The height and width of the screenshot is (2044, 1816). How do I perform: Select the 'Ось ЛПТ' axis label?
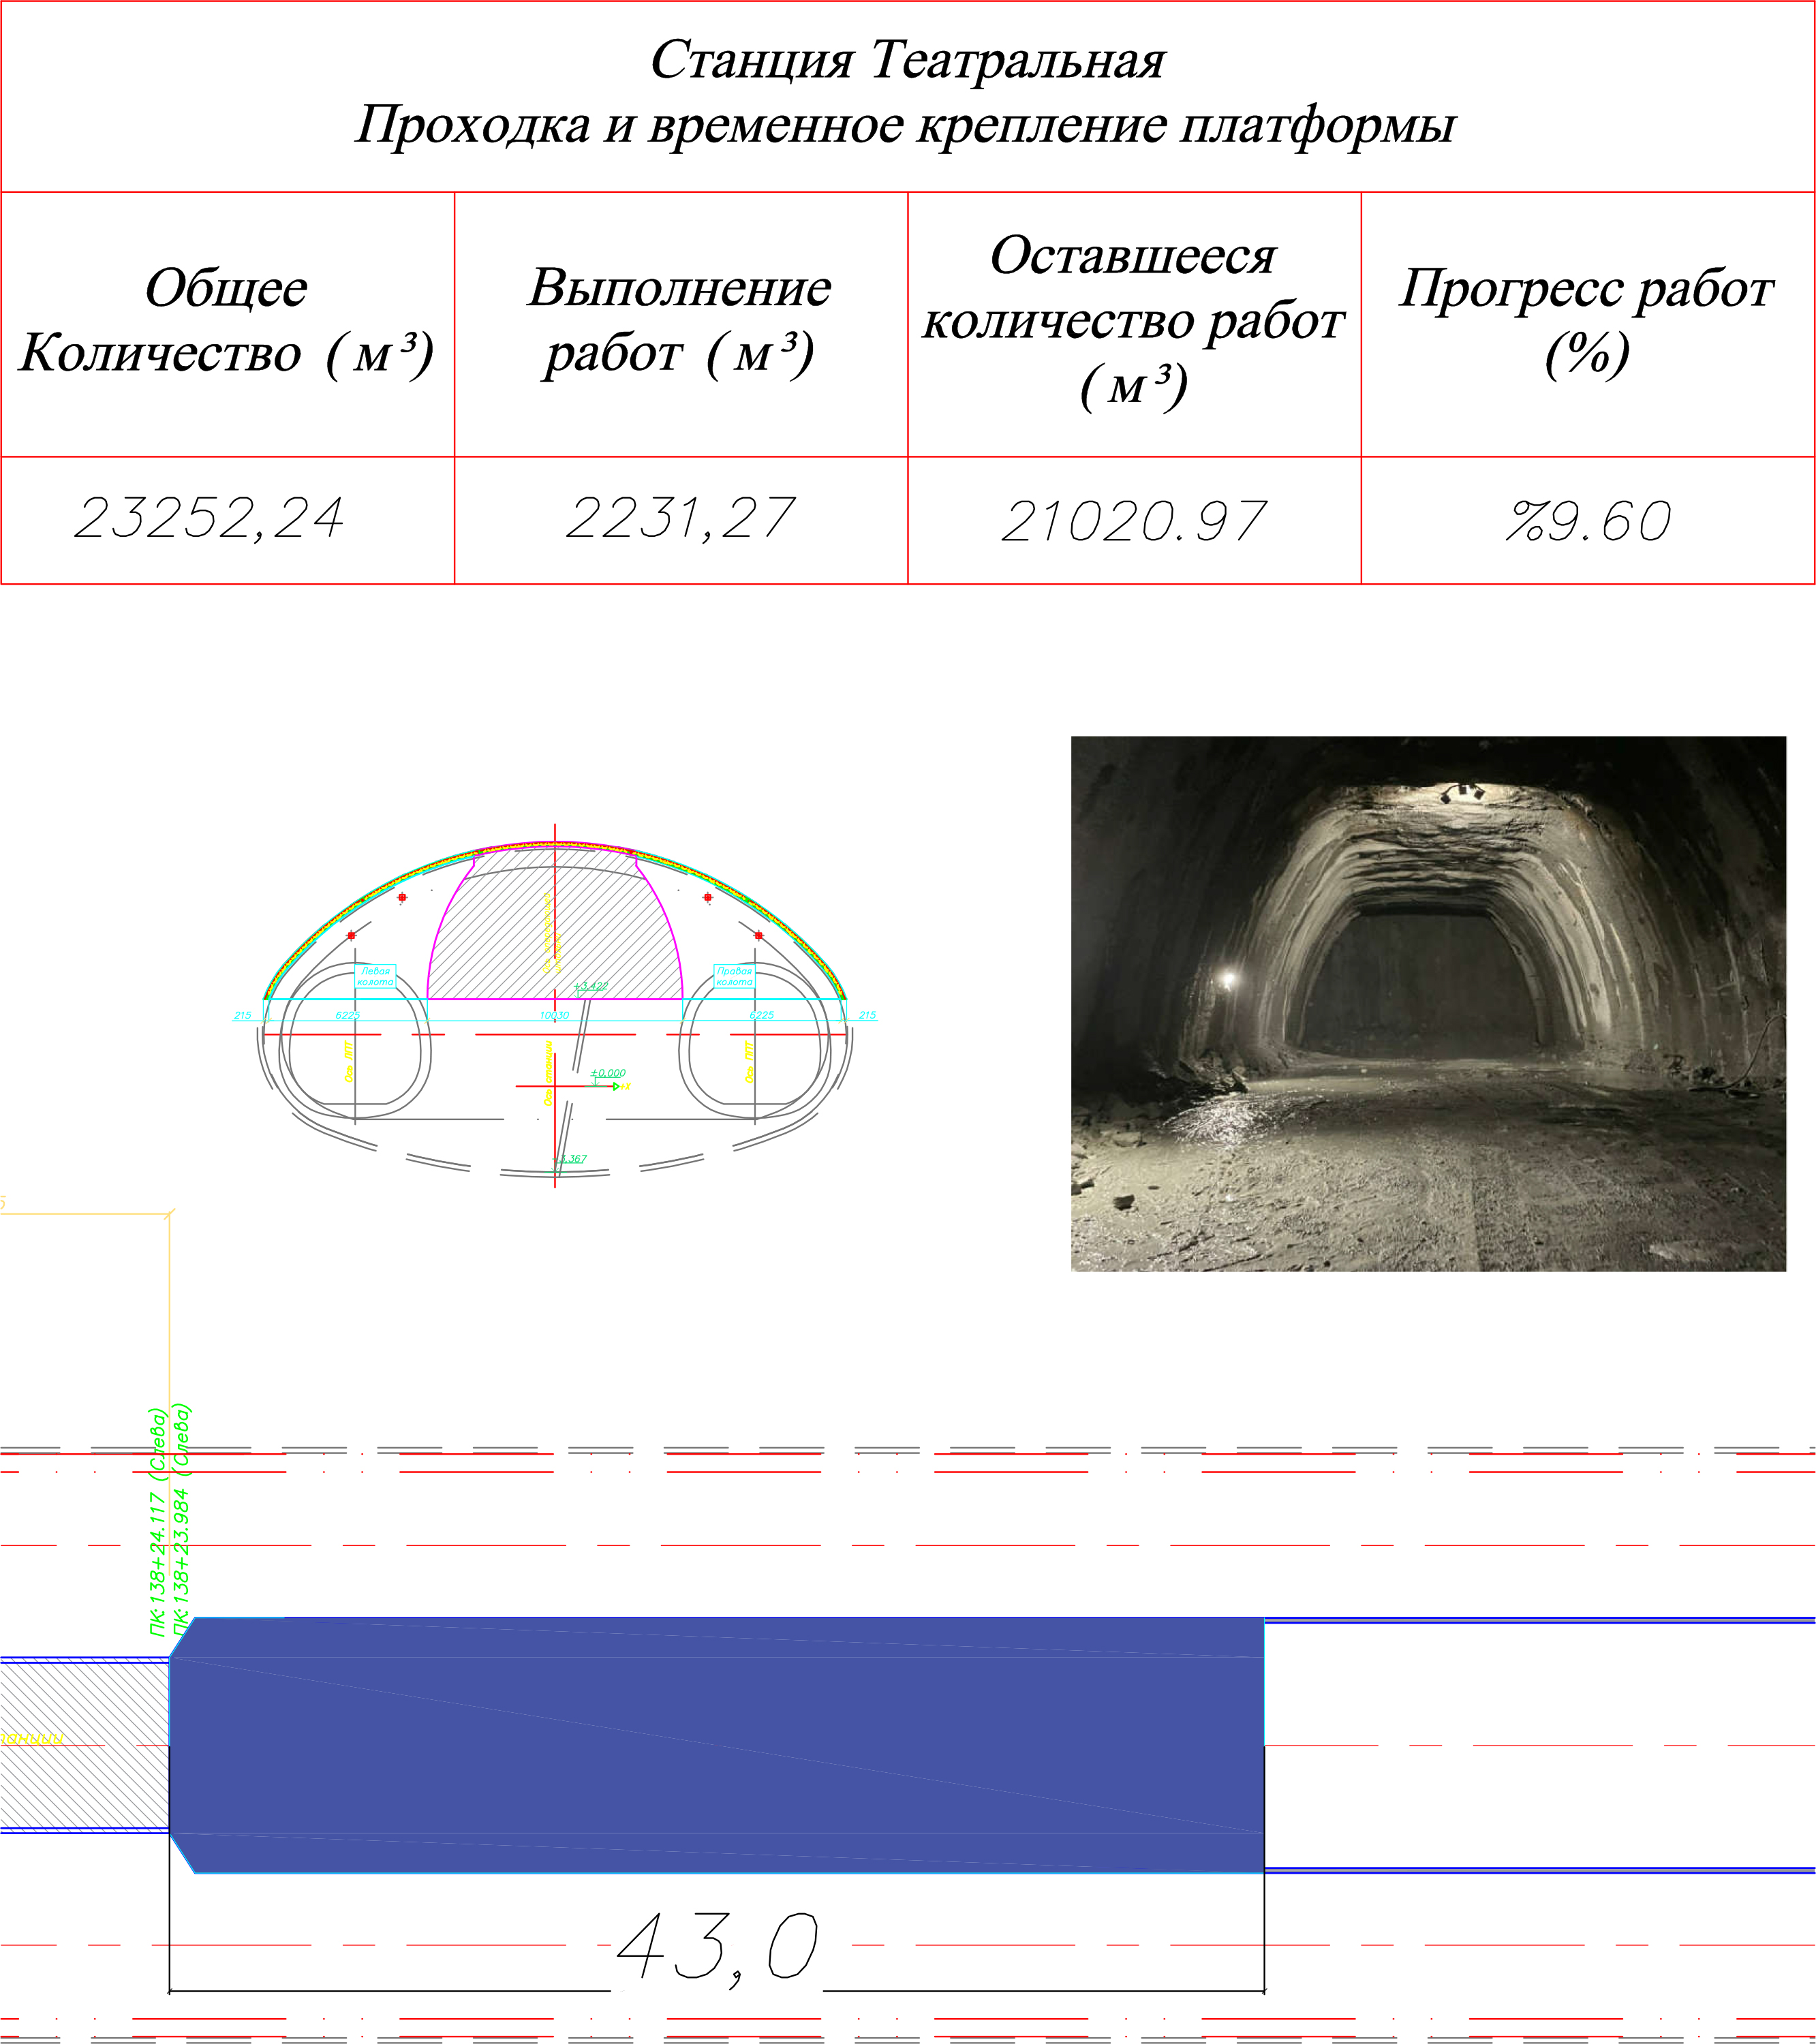click(x=349, y=1062)
